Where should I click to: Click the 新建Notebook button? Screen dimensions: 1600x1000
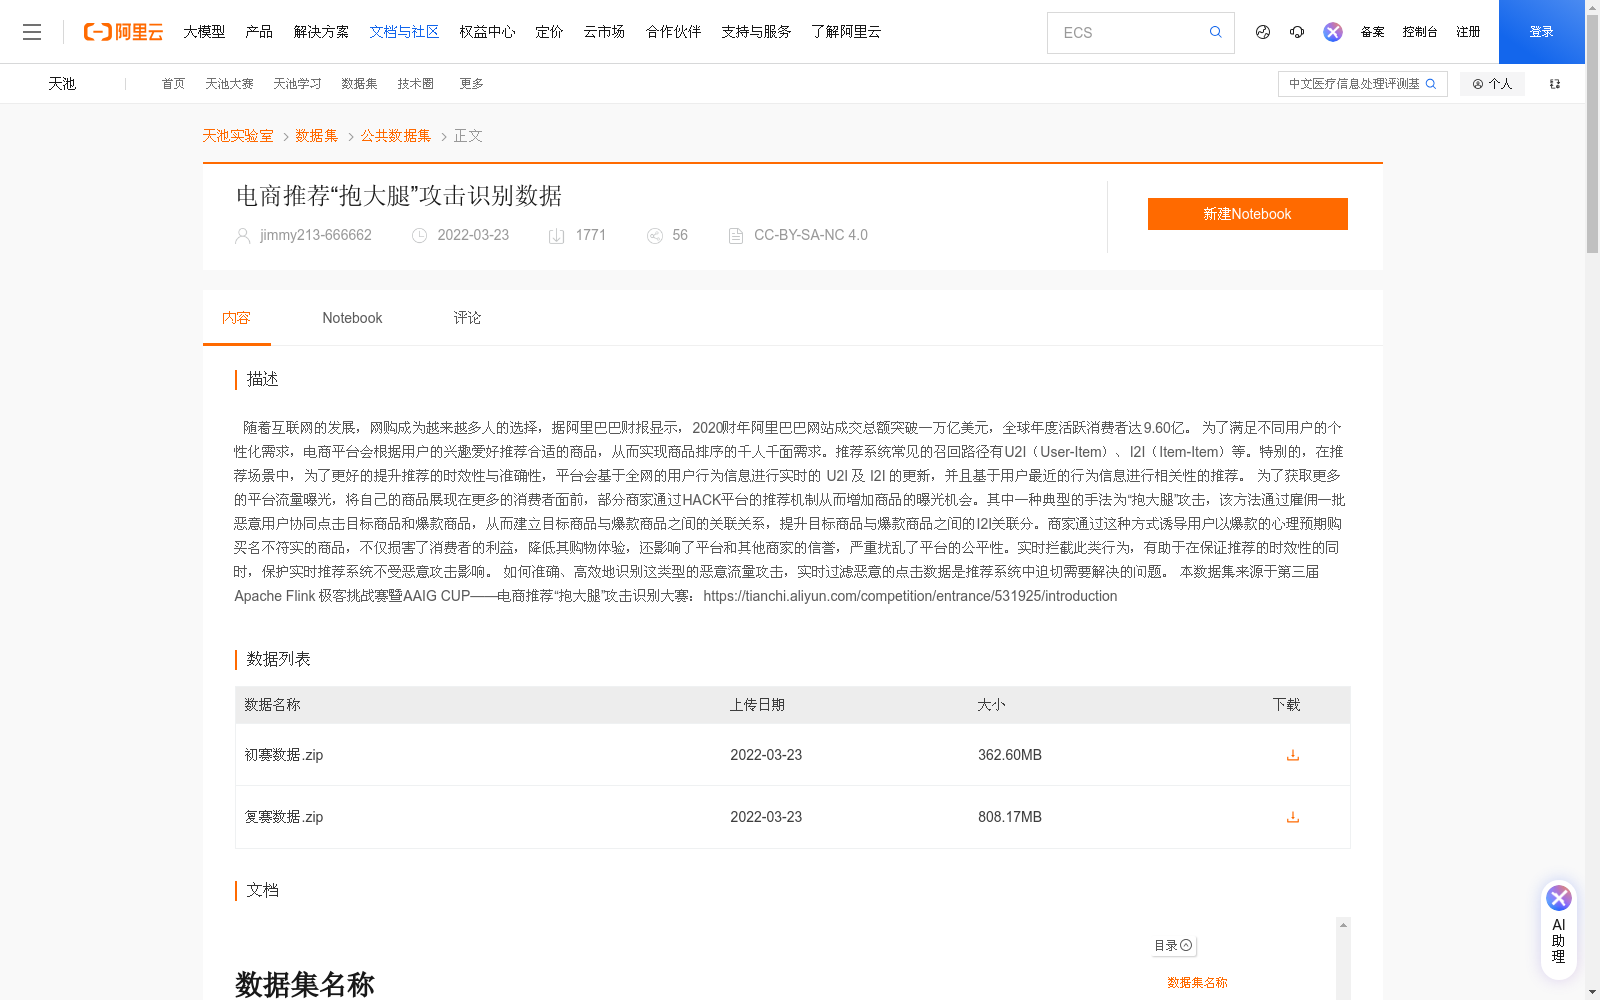click(x=1247, y=214)
